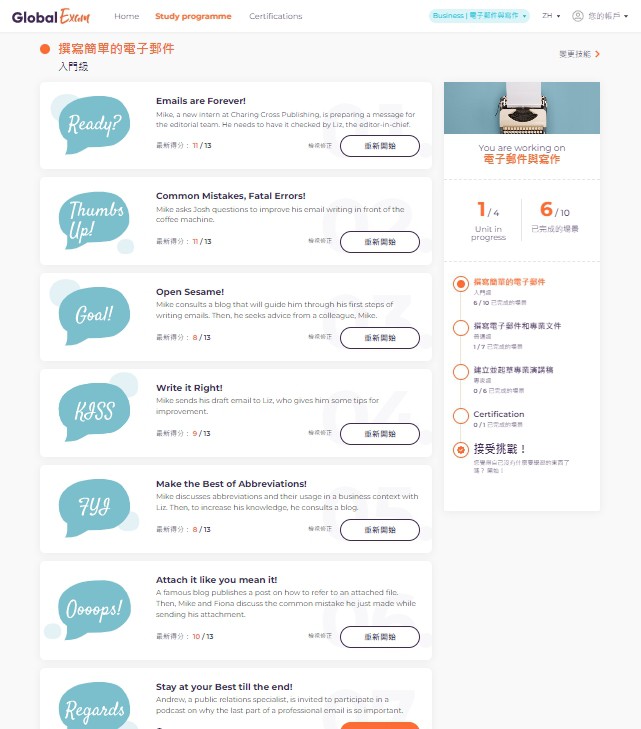
Task: Open the account user profile icon
Action: (577, 16)
